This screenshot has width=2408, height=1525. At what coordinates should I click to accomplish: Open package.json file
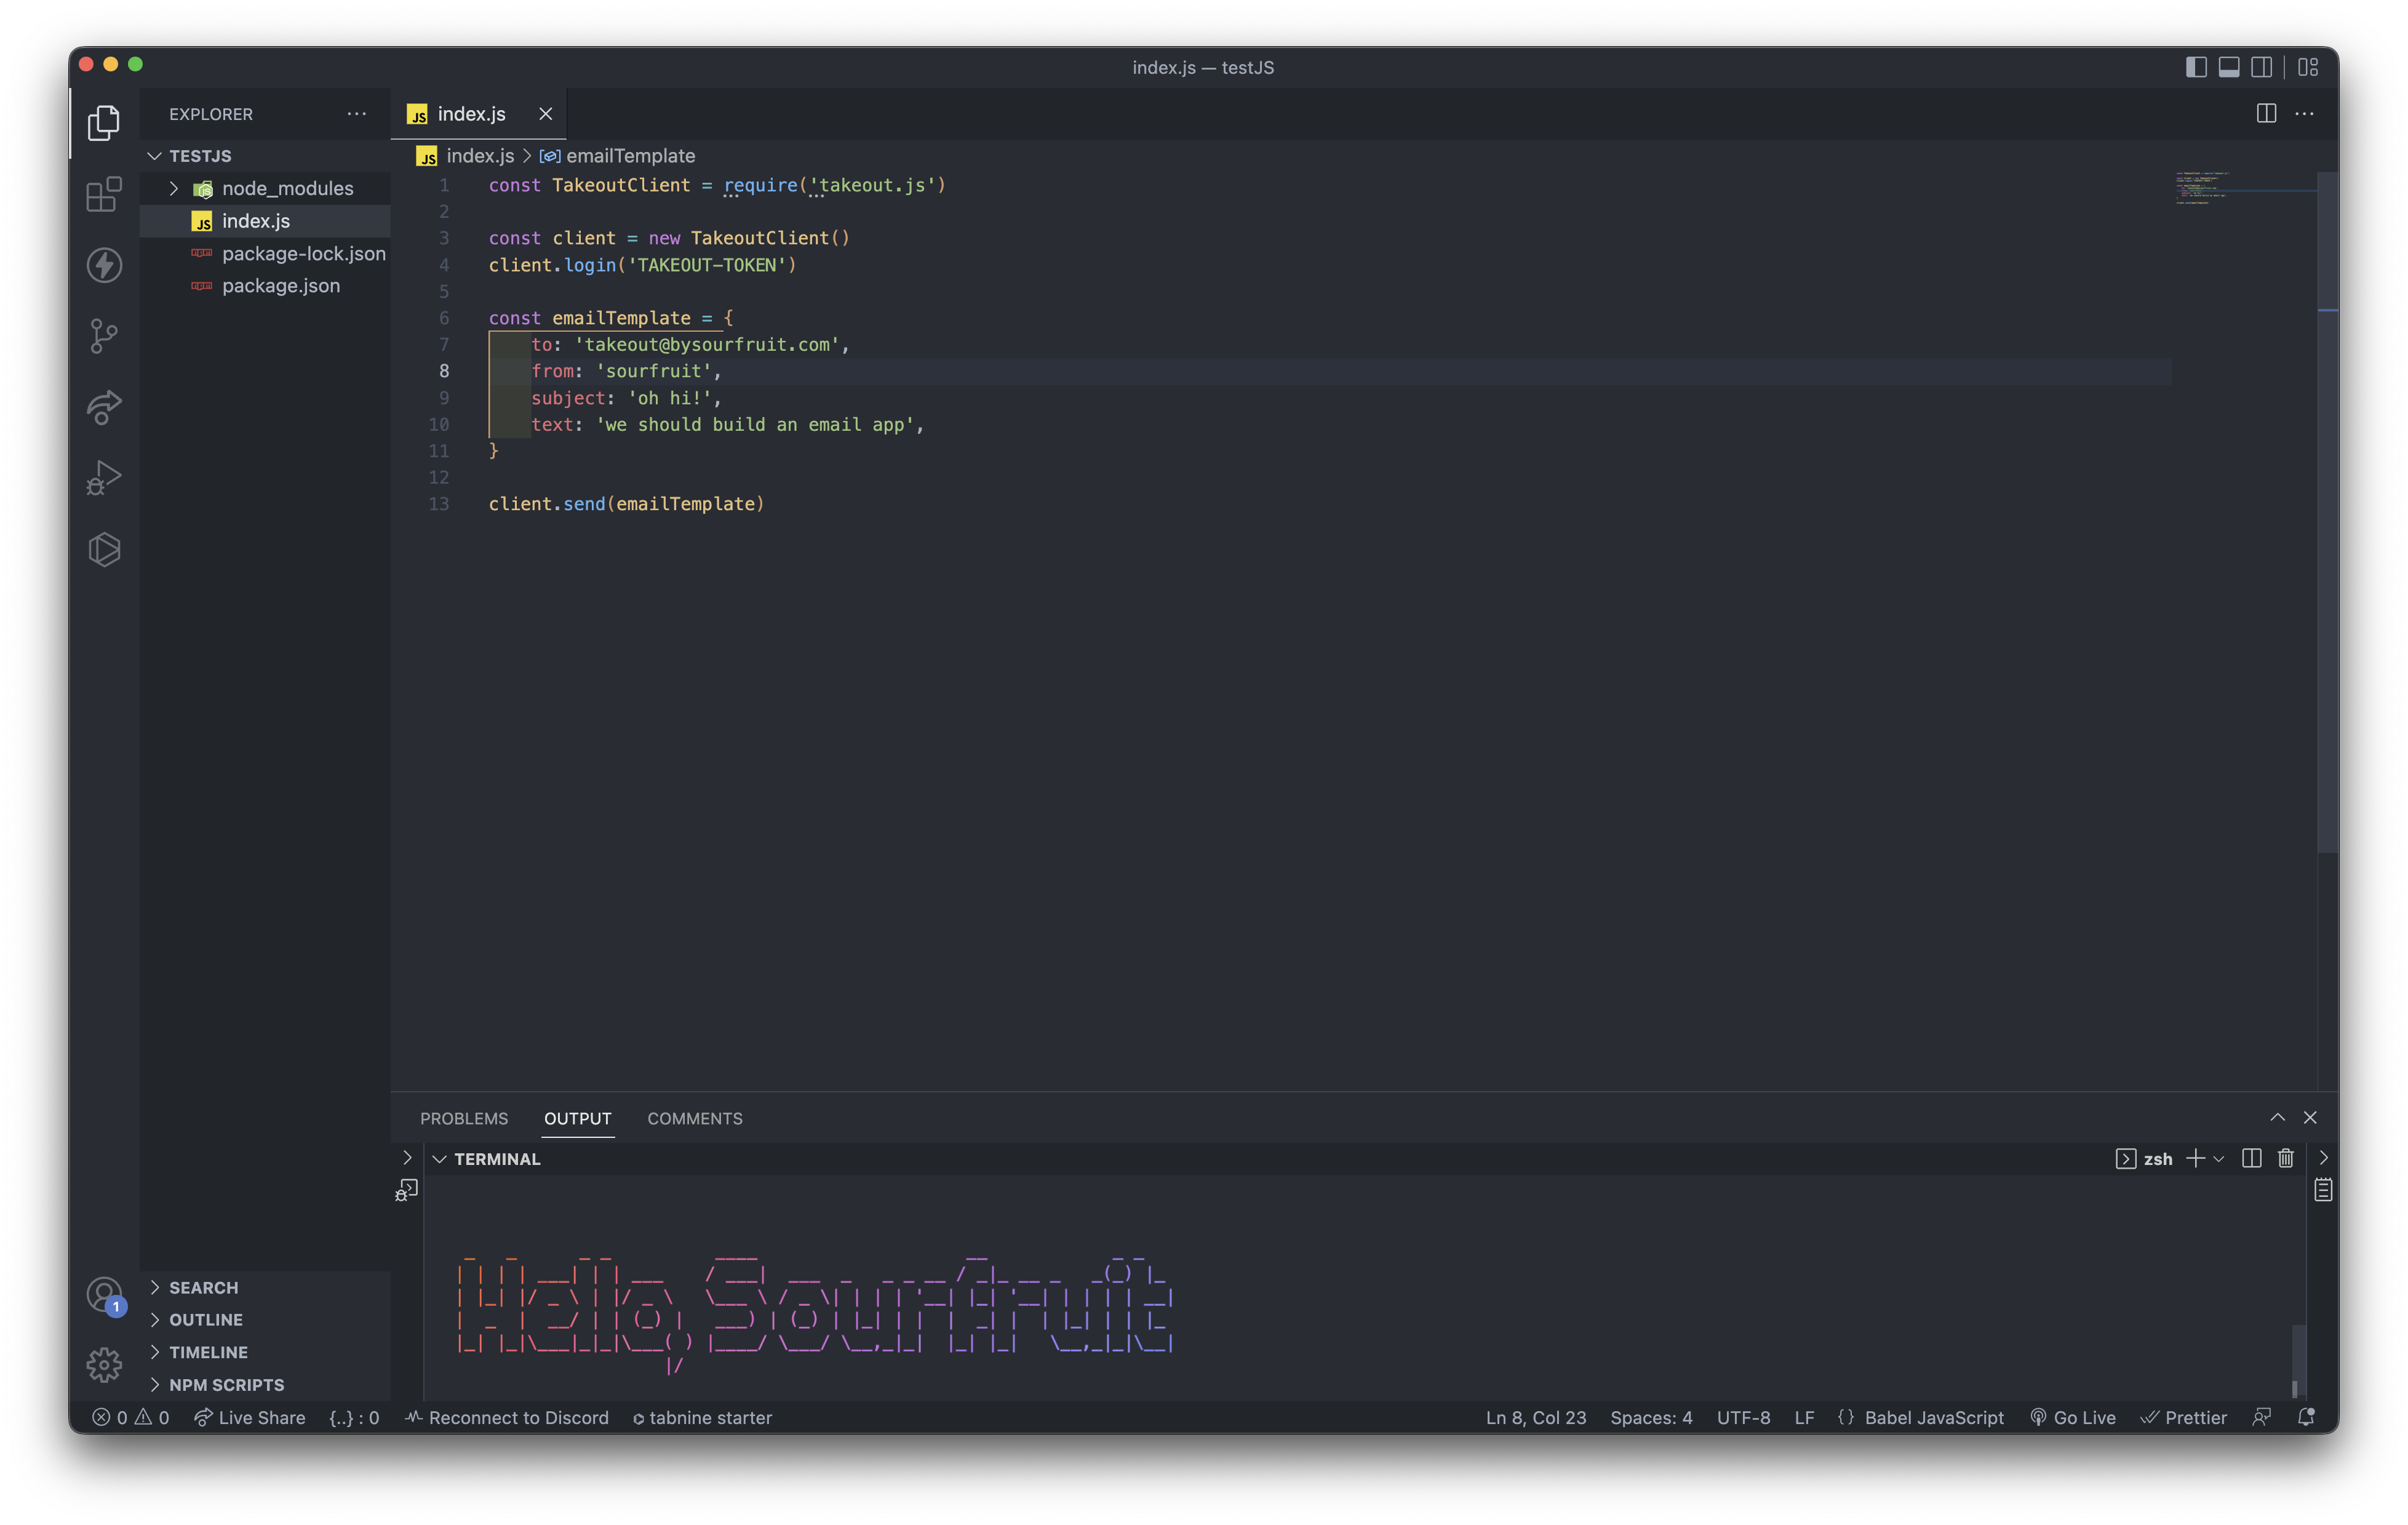(265, 286)
